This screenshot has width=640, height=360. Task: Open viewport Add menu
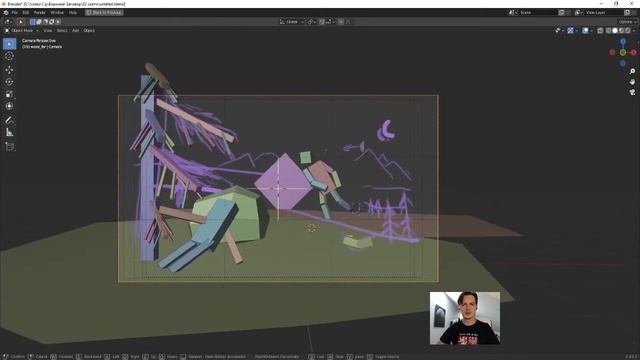click(x=76, y=31)
